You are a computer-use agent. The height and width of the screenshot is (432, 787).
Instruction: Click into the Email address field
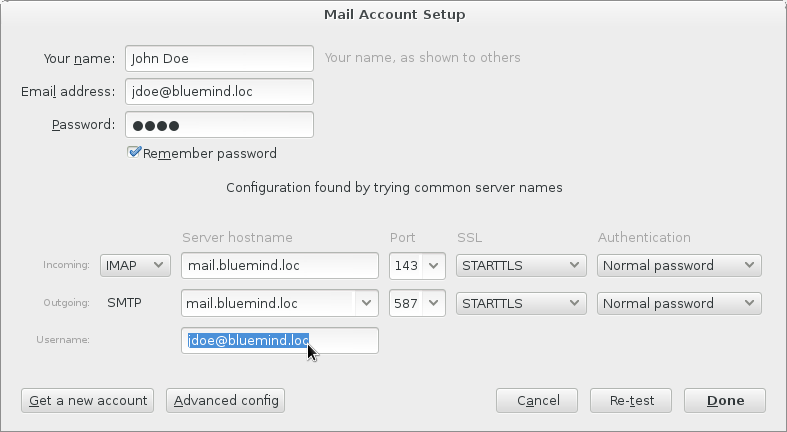[x=219, y=91]
